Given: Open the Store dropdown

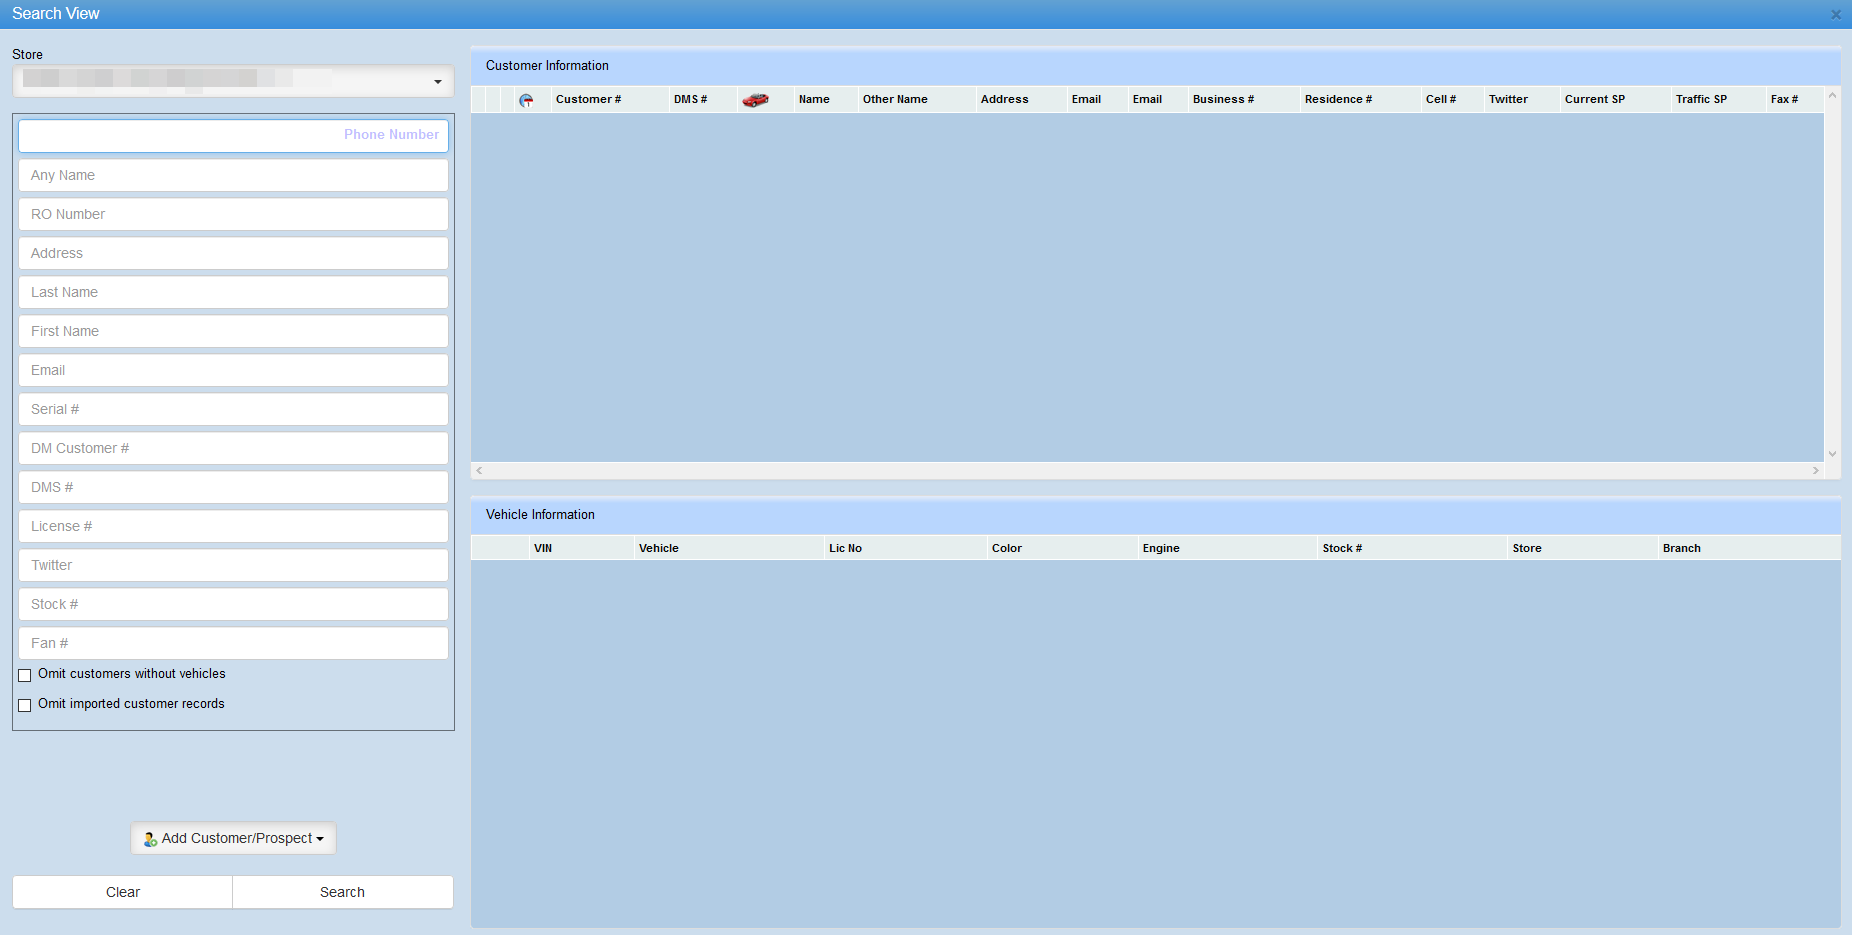Looking at the screenshot, I should coord(437,81).
